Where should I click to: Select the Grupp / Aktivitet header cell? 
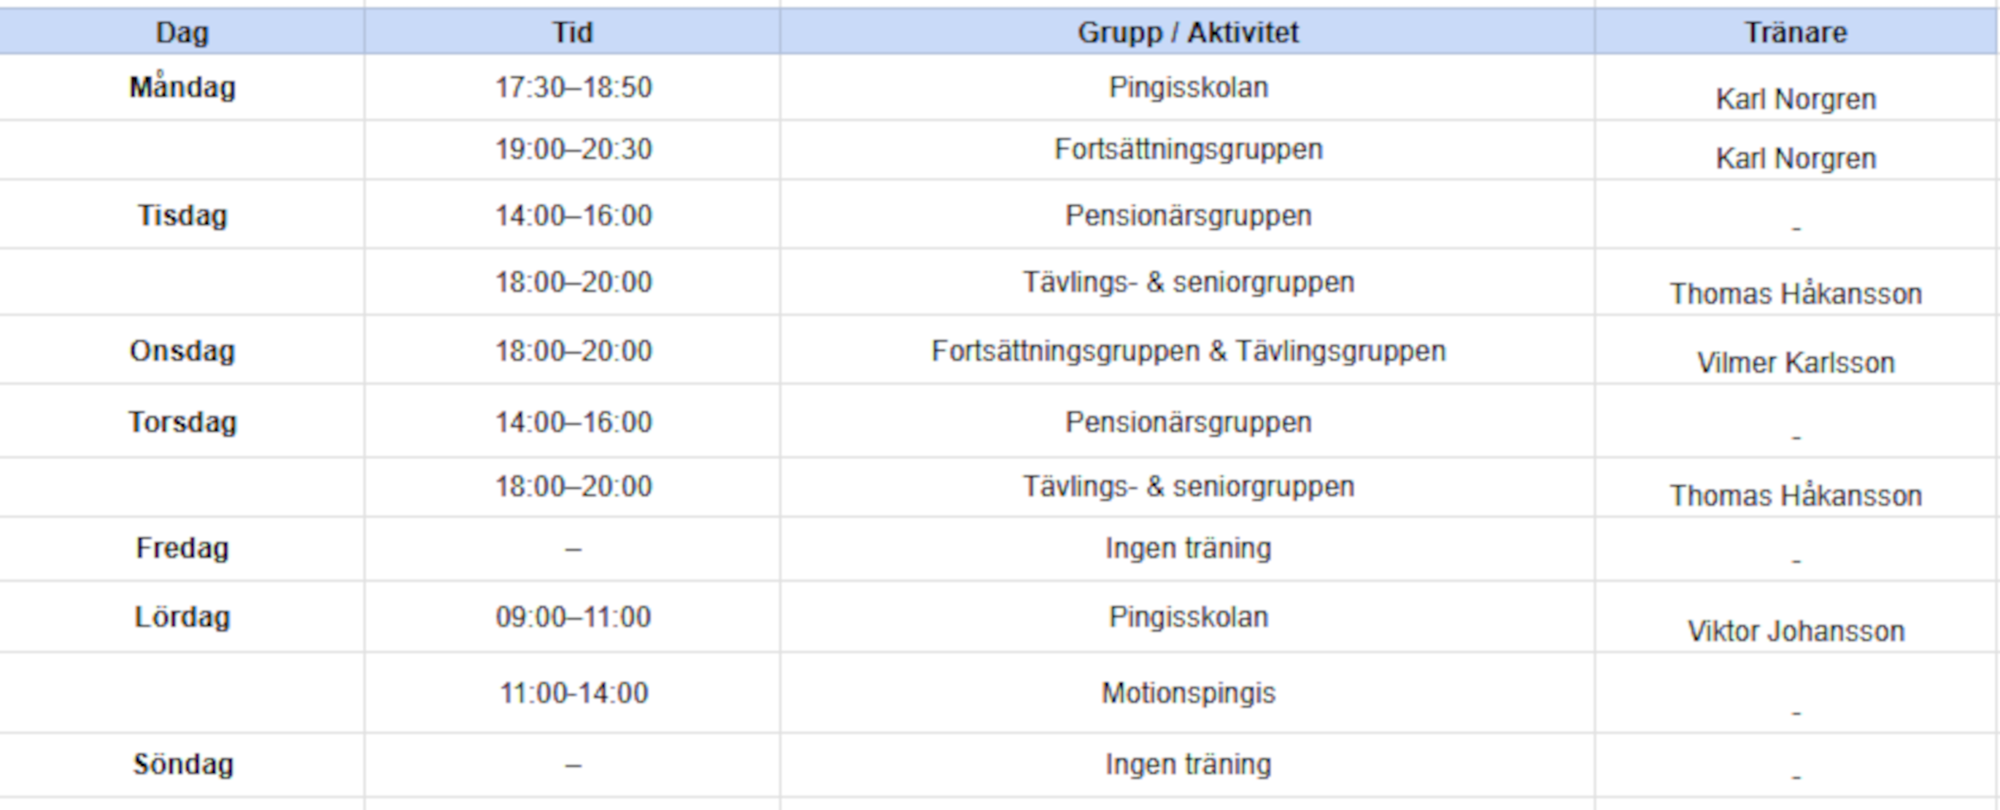click(x=1188, y=32)
